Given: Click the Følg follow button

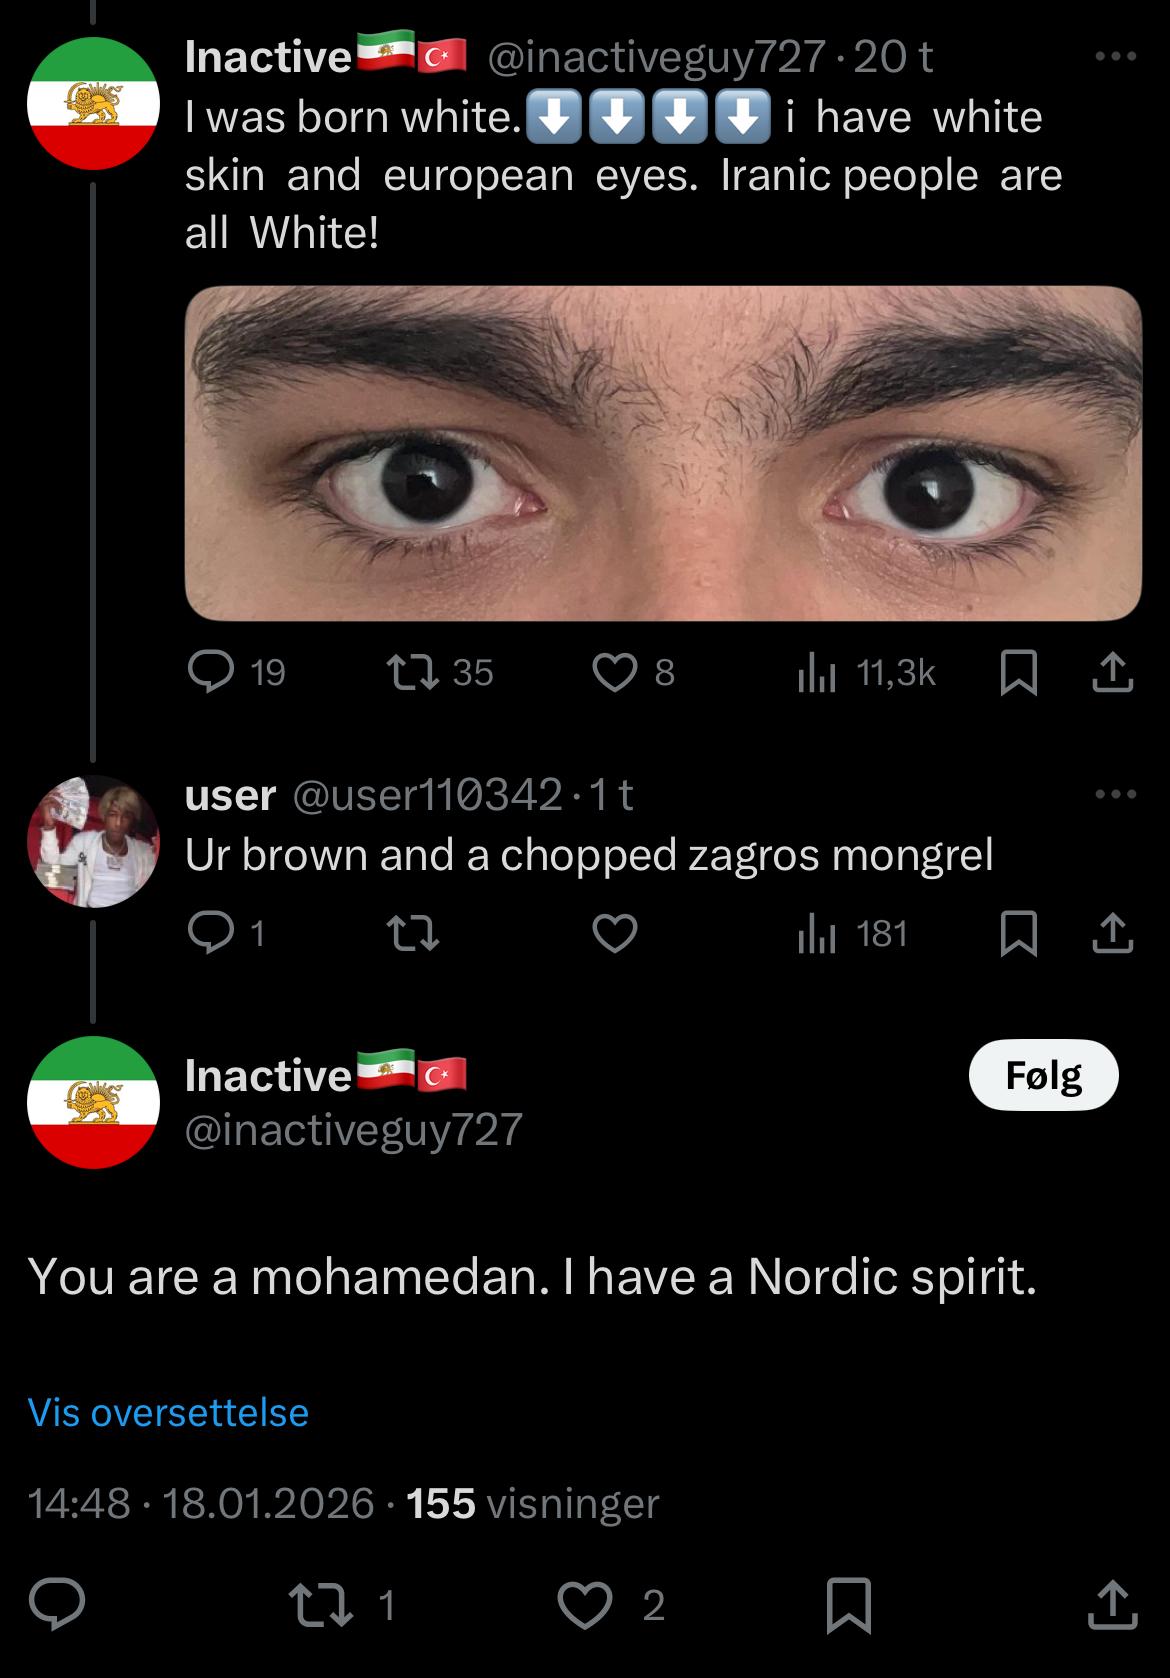Looking at the screenshot, I should coord(1043,1075).
